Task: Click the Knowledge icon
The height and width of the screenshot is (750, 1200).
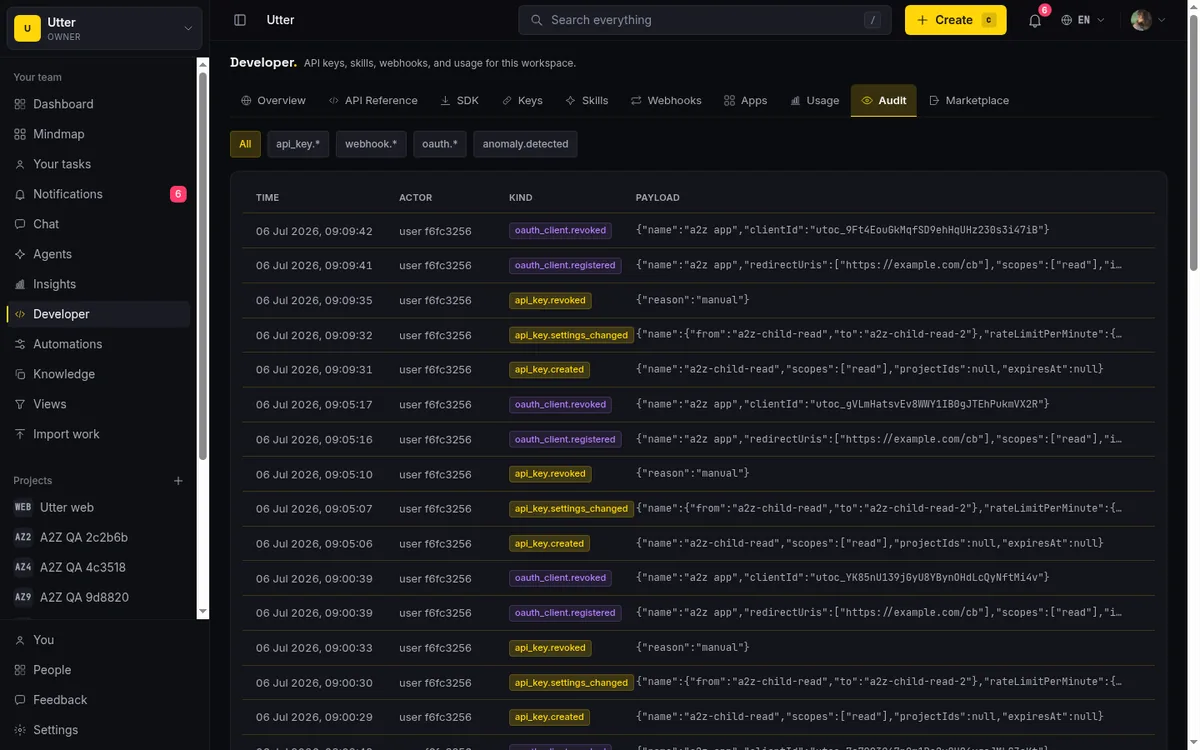Action: [20, 374]
